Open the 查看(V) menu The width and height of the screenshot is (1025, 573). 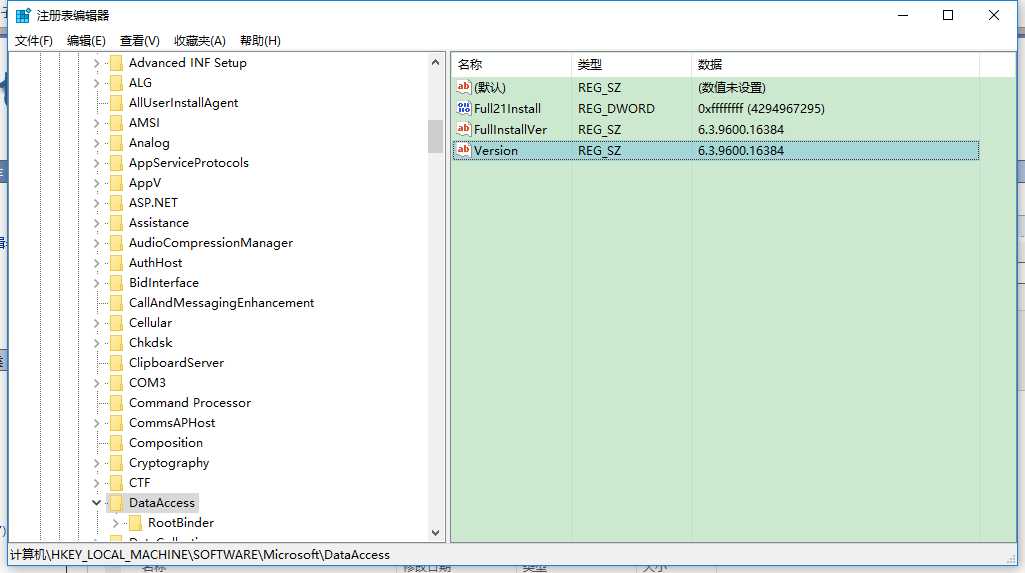click(139, 41)
